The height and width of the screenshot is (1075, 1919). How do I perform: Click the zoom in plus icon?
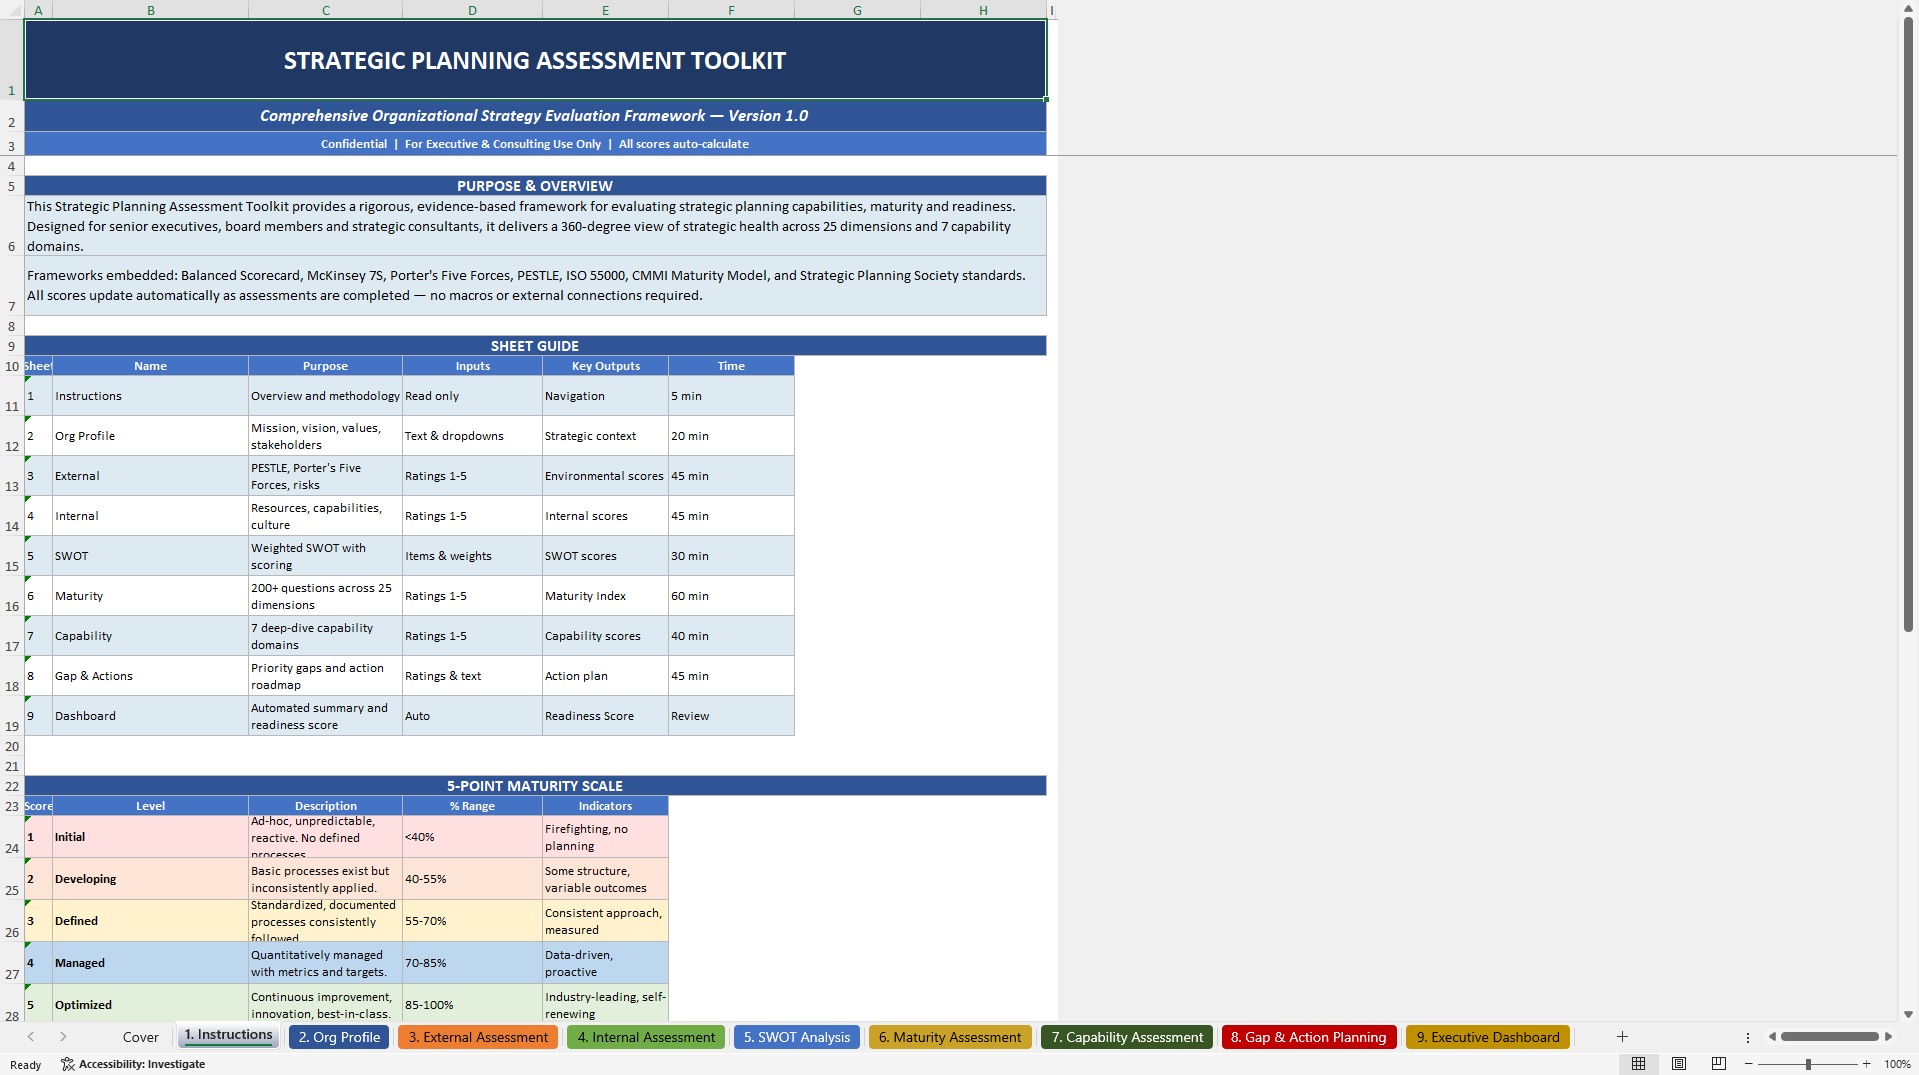pos(1866,1064)
